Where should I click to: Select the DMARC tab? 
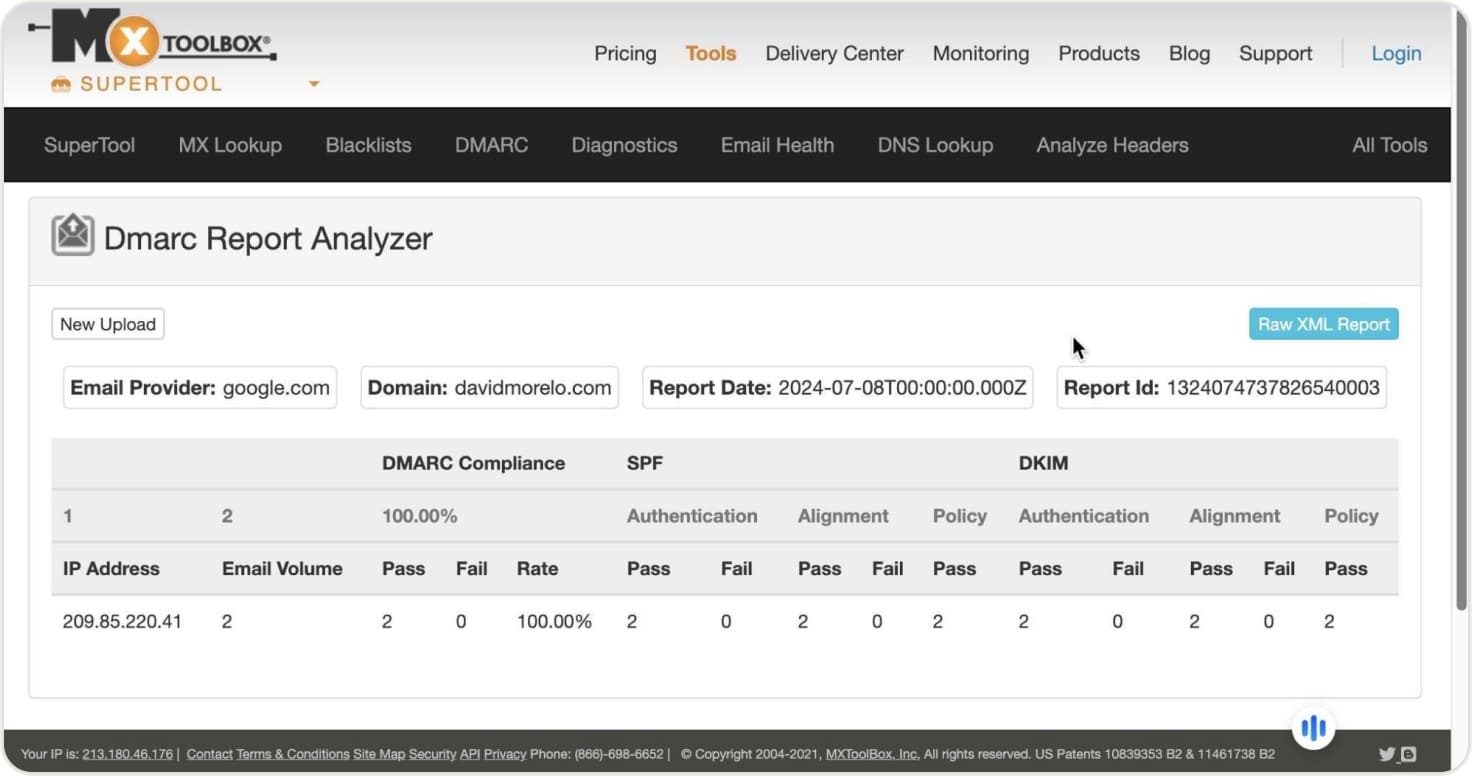[x=491, y=145]
